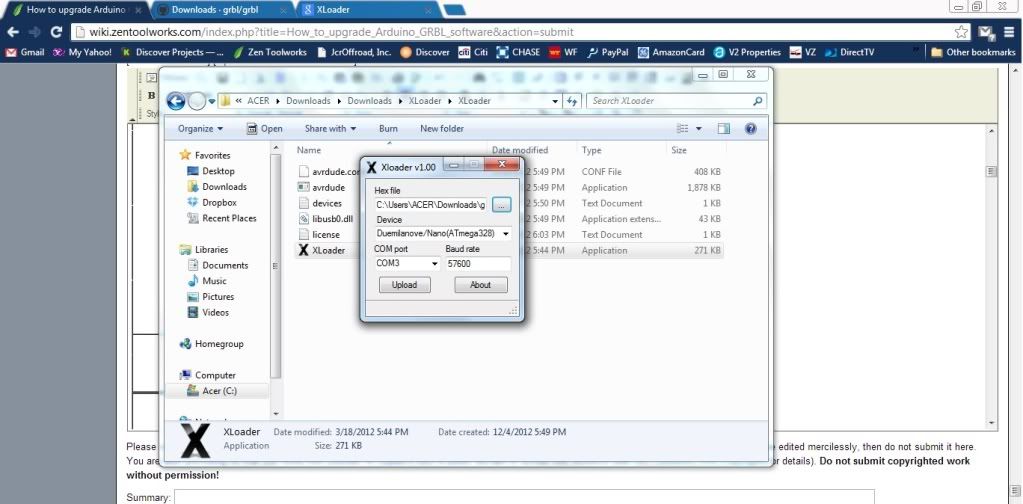The width and height of the screenshot is (1023, 504).
Task: Click the Baud rate field showing 57600
Action: pos(478,263)
